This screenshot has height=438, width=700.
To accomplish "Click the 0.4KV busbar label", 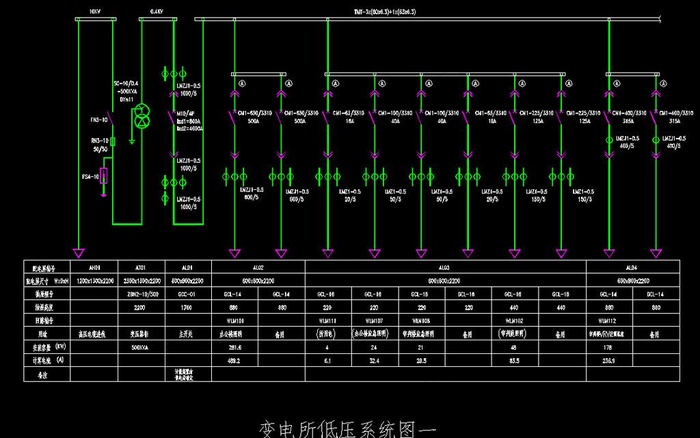I will pos(156,12).
